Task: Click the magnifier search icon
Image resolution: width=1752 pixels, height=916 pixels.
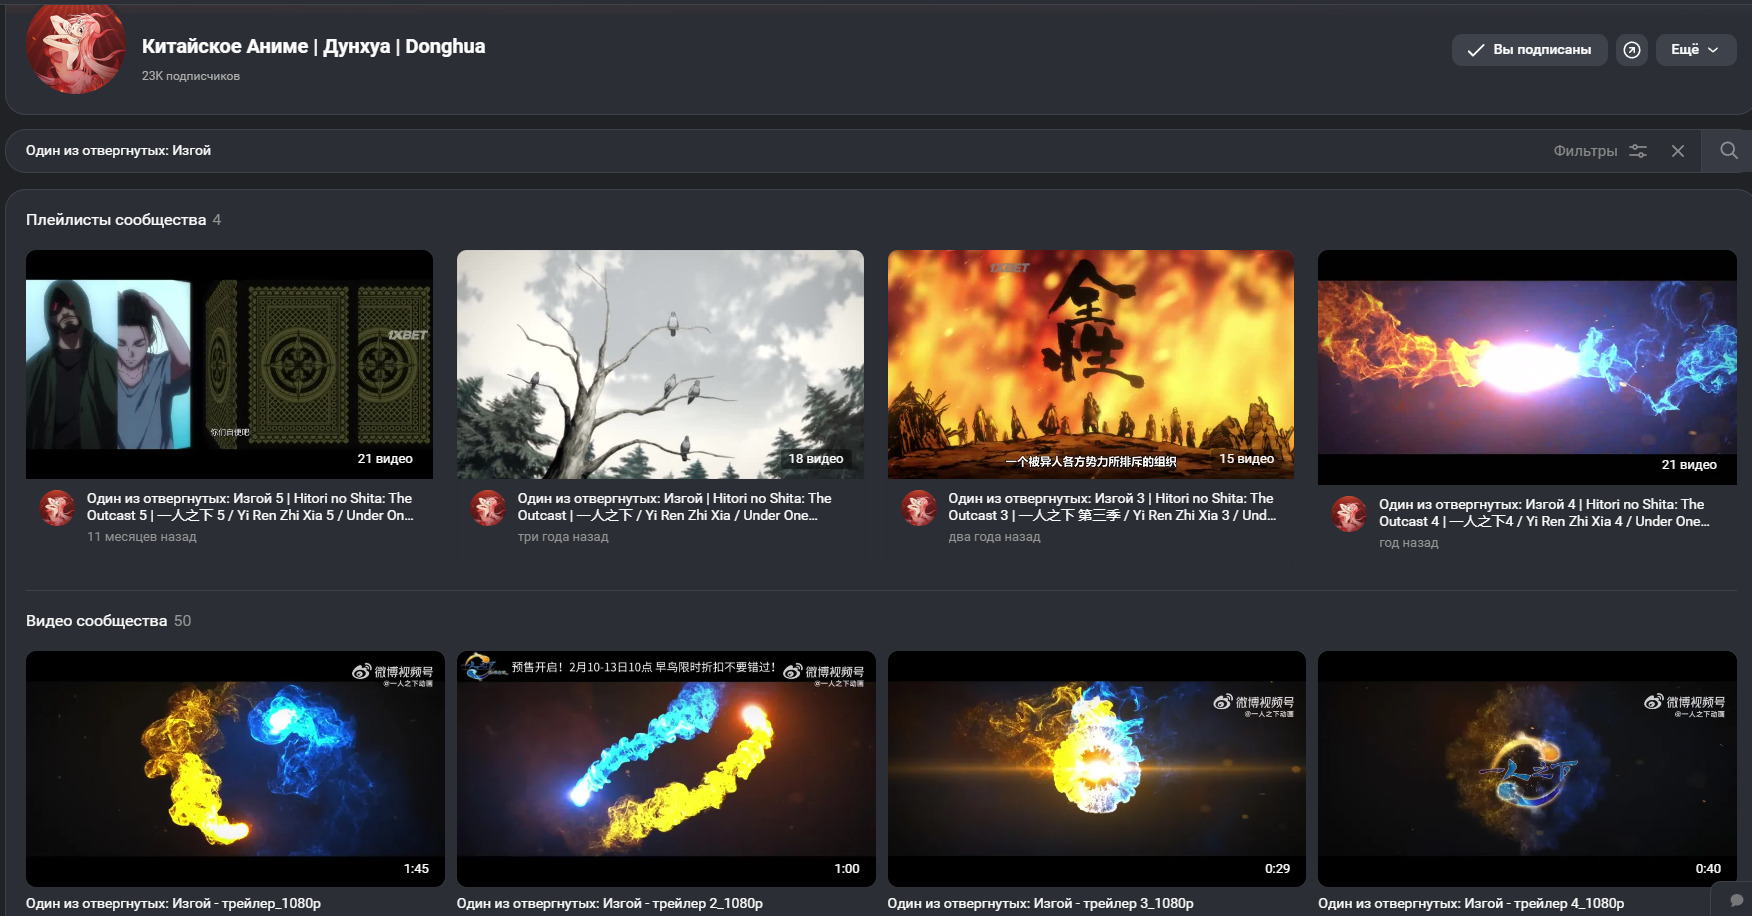Action: pyautogui.click(x=1728, y=151)
